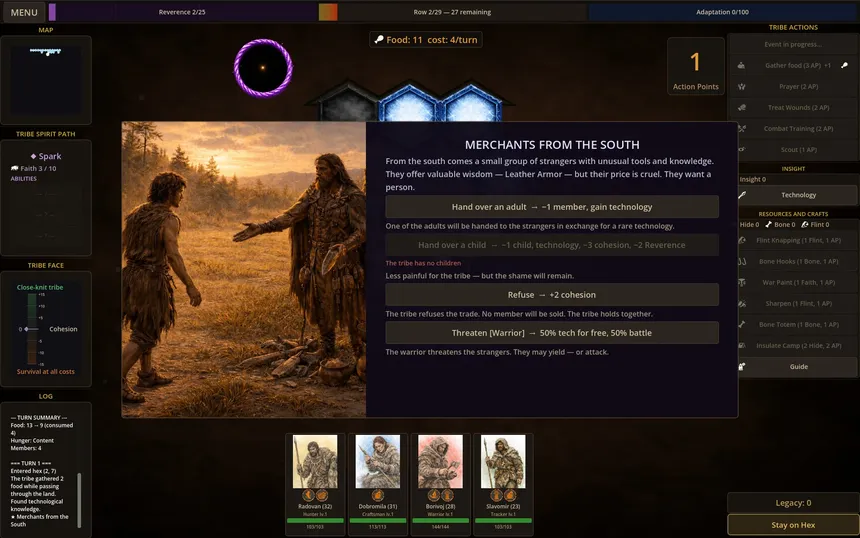Click the Bone Totem craft icon
860x538 pixels.
tap(741, 325)
